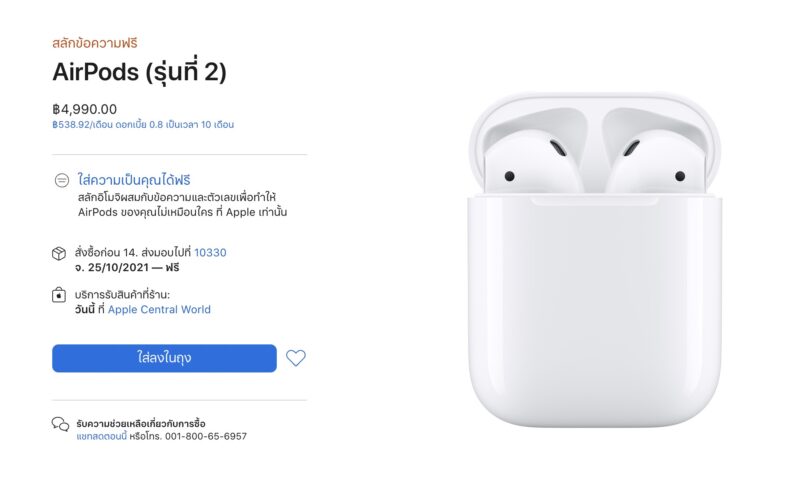
Task: Open the ใส่ความเป็นคุณได้ฟรี engraving link
Action: pos(134,180)
